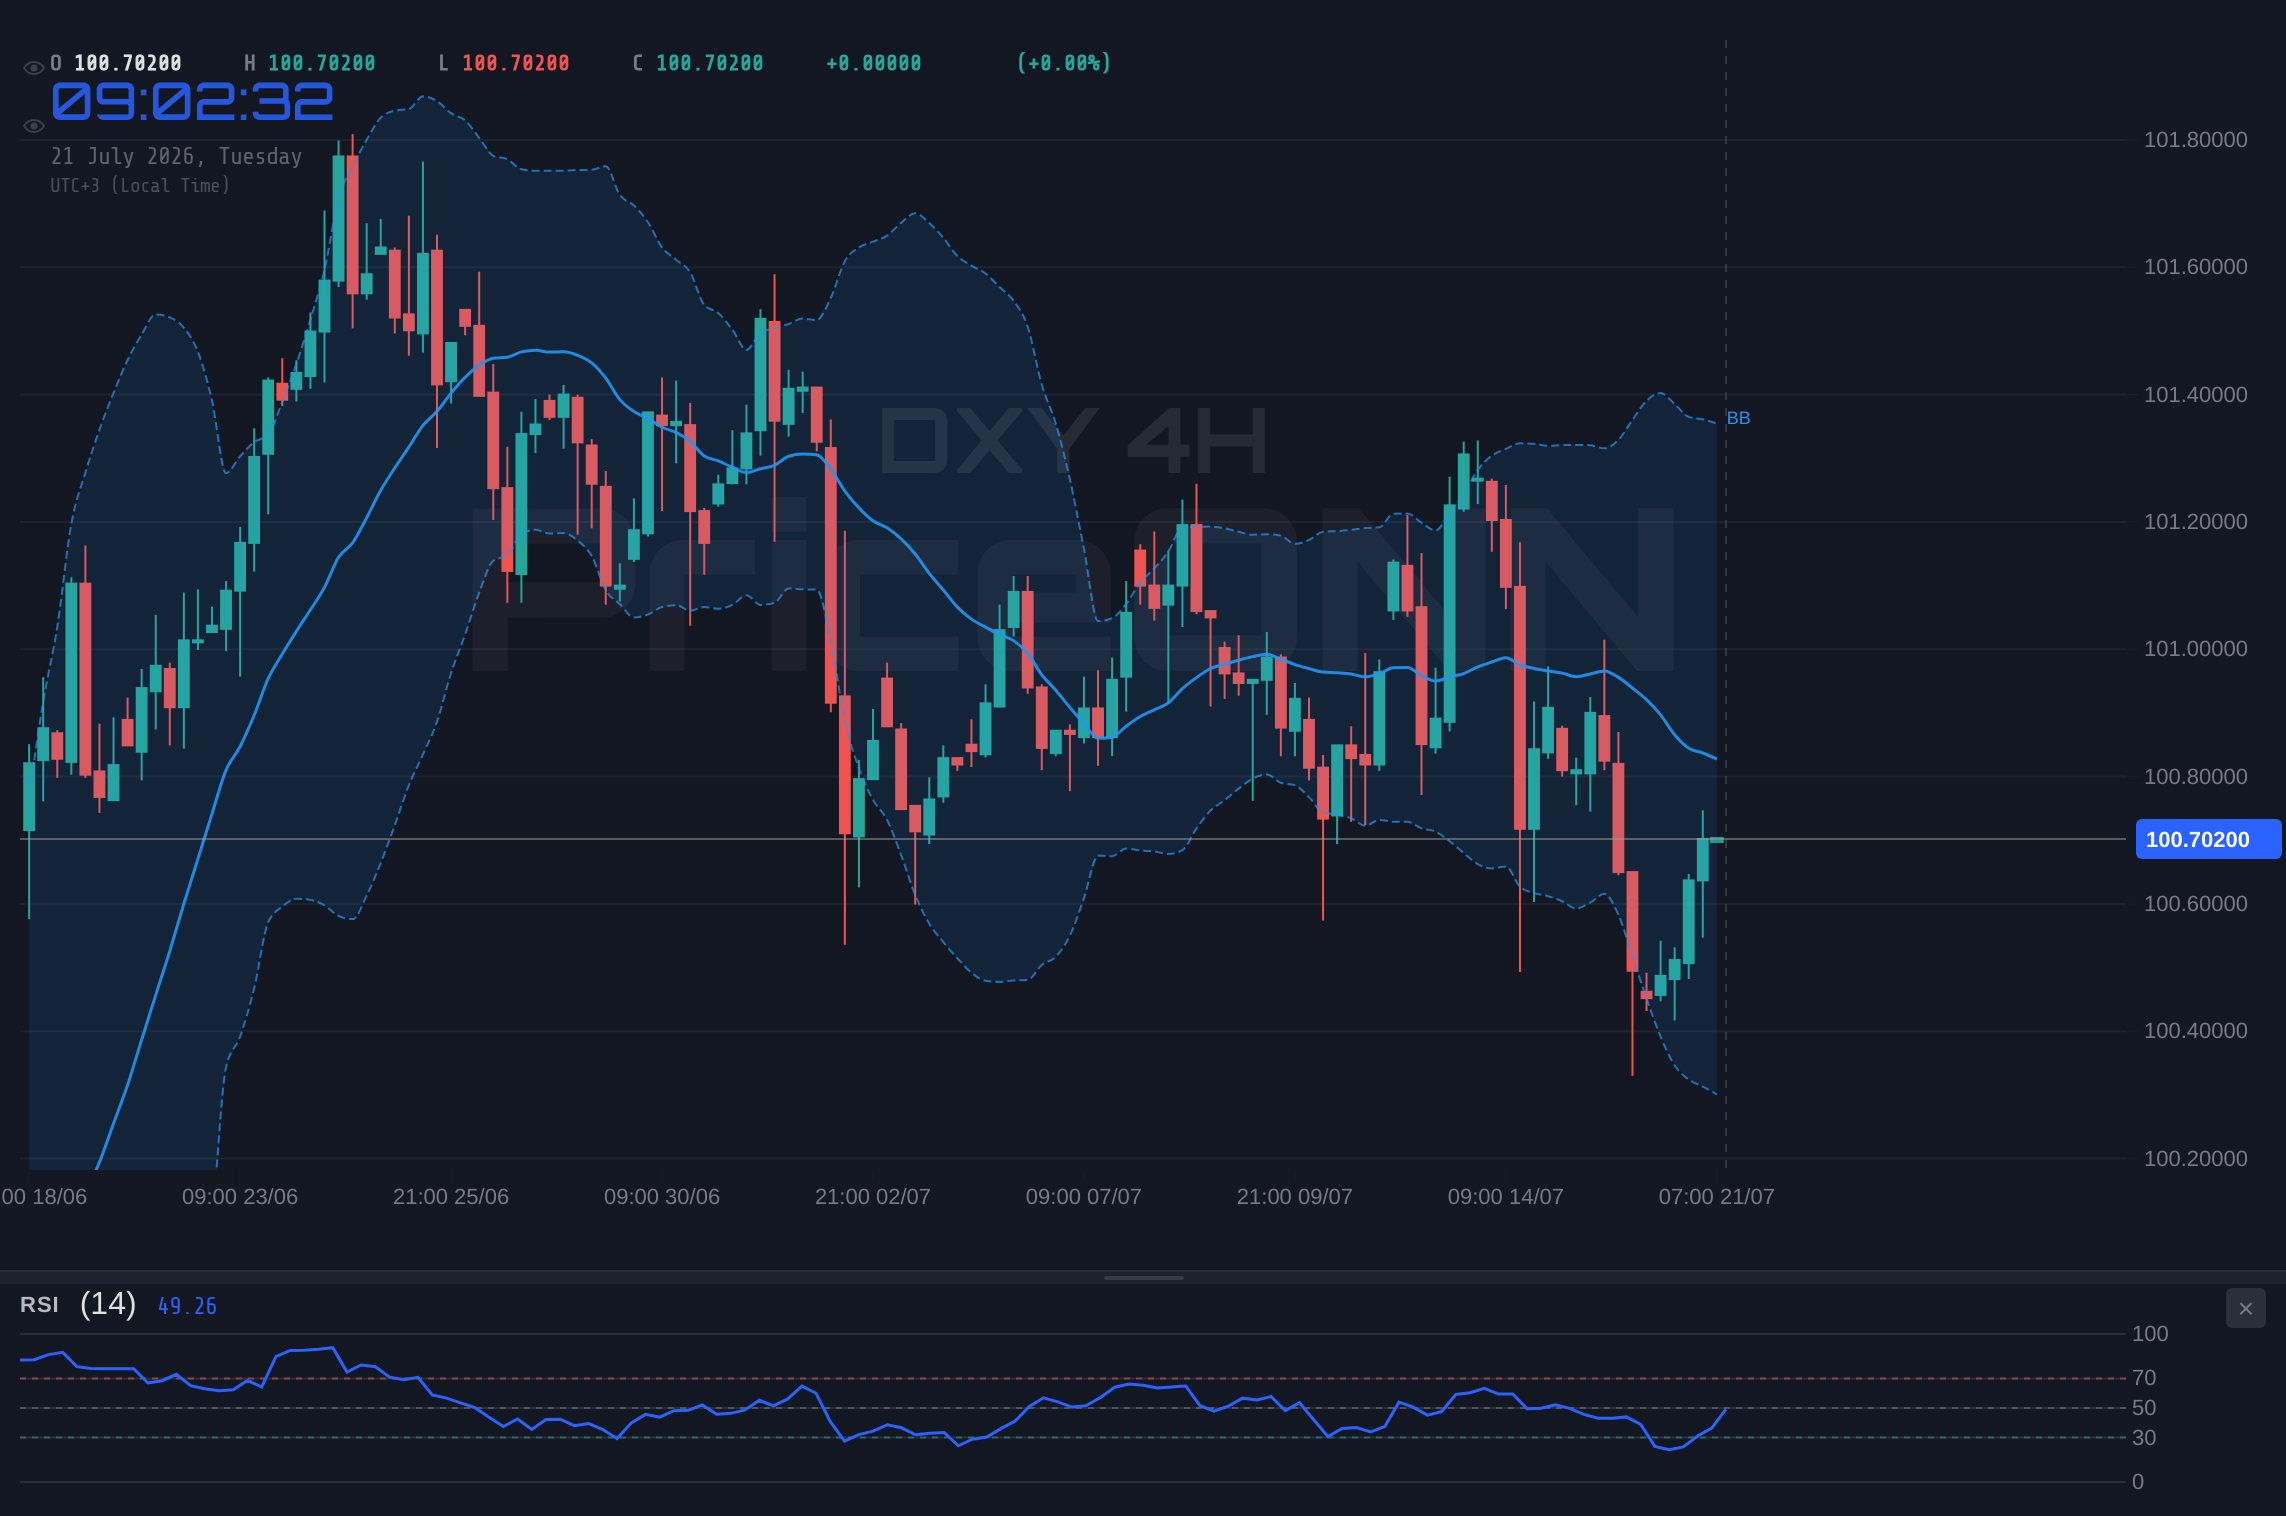Close the RSI indicator panel

click(2245, 1308)
